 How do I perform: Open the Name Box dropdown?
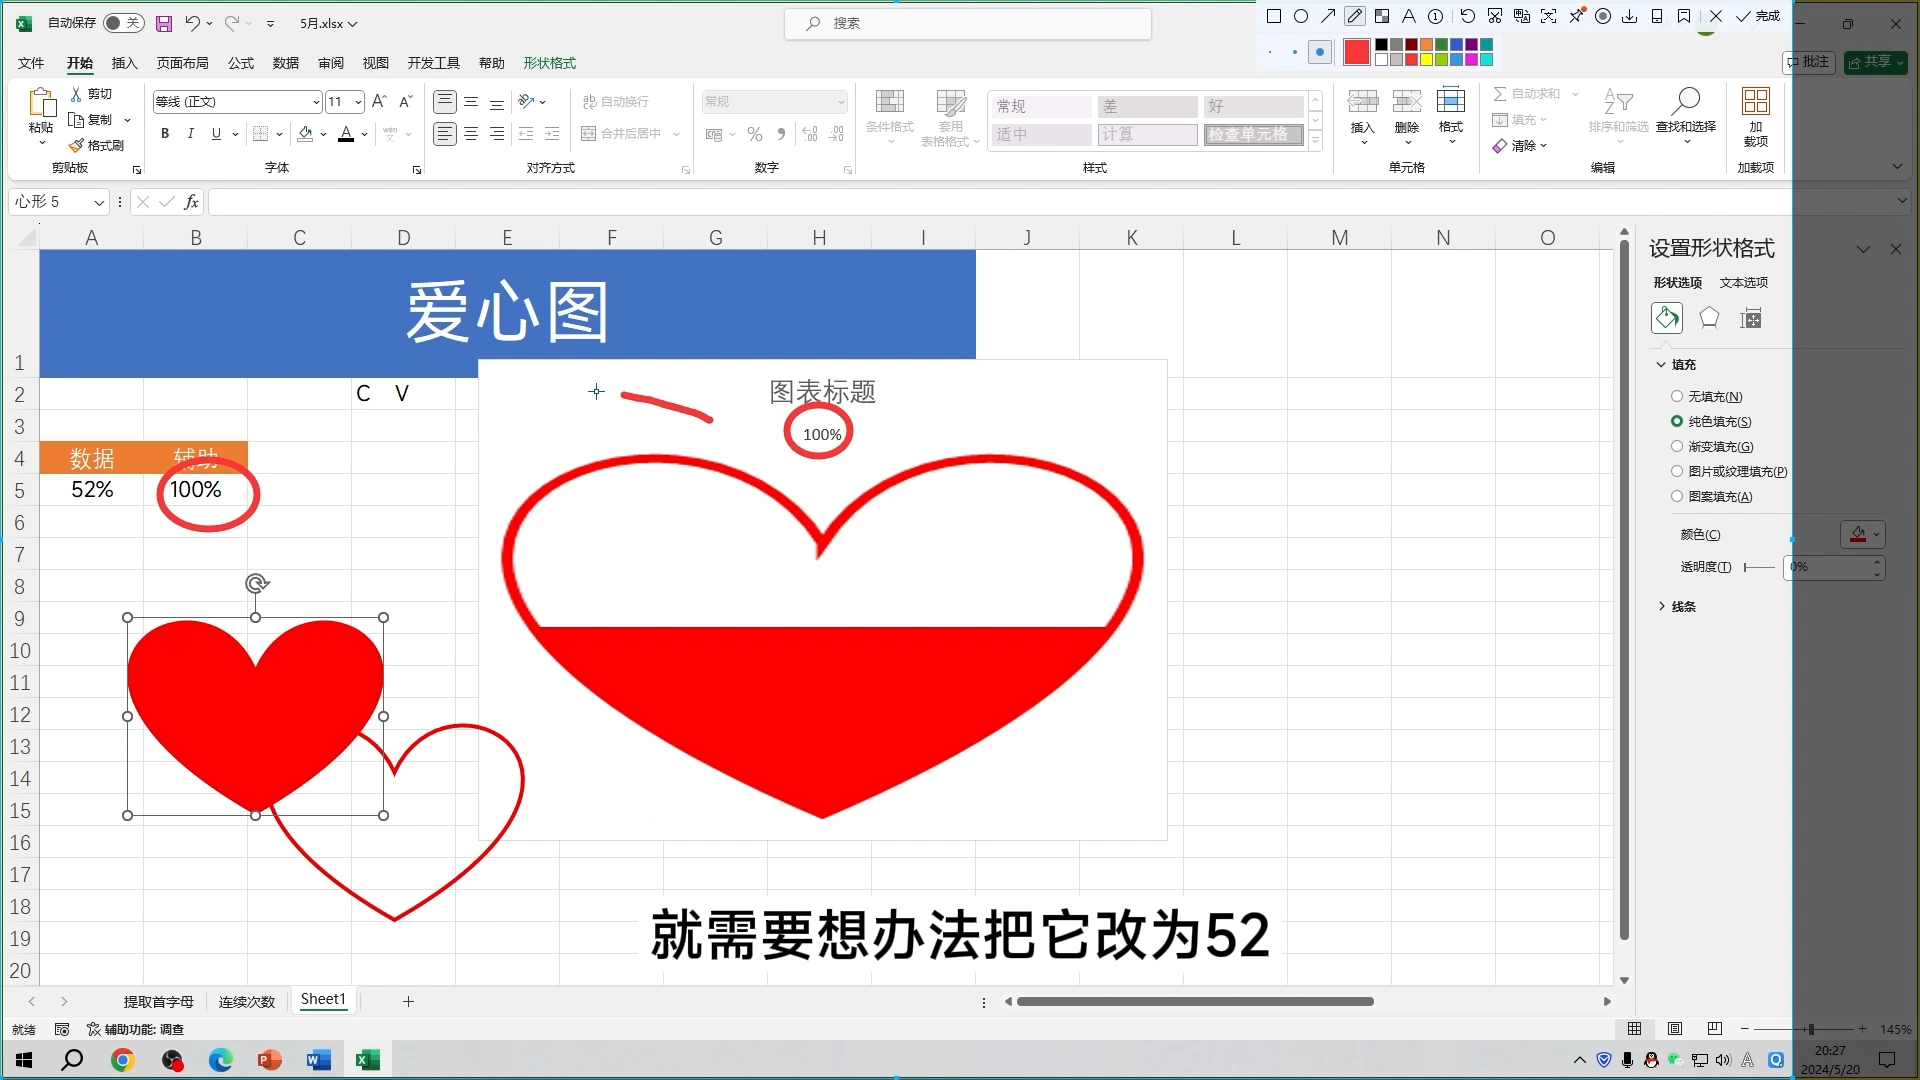(x=99, y=202)
